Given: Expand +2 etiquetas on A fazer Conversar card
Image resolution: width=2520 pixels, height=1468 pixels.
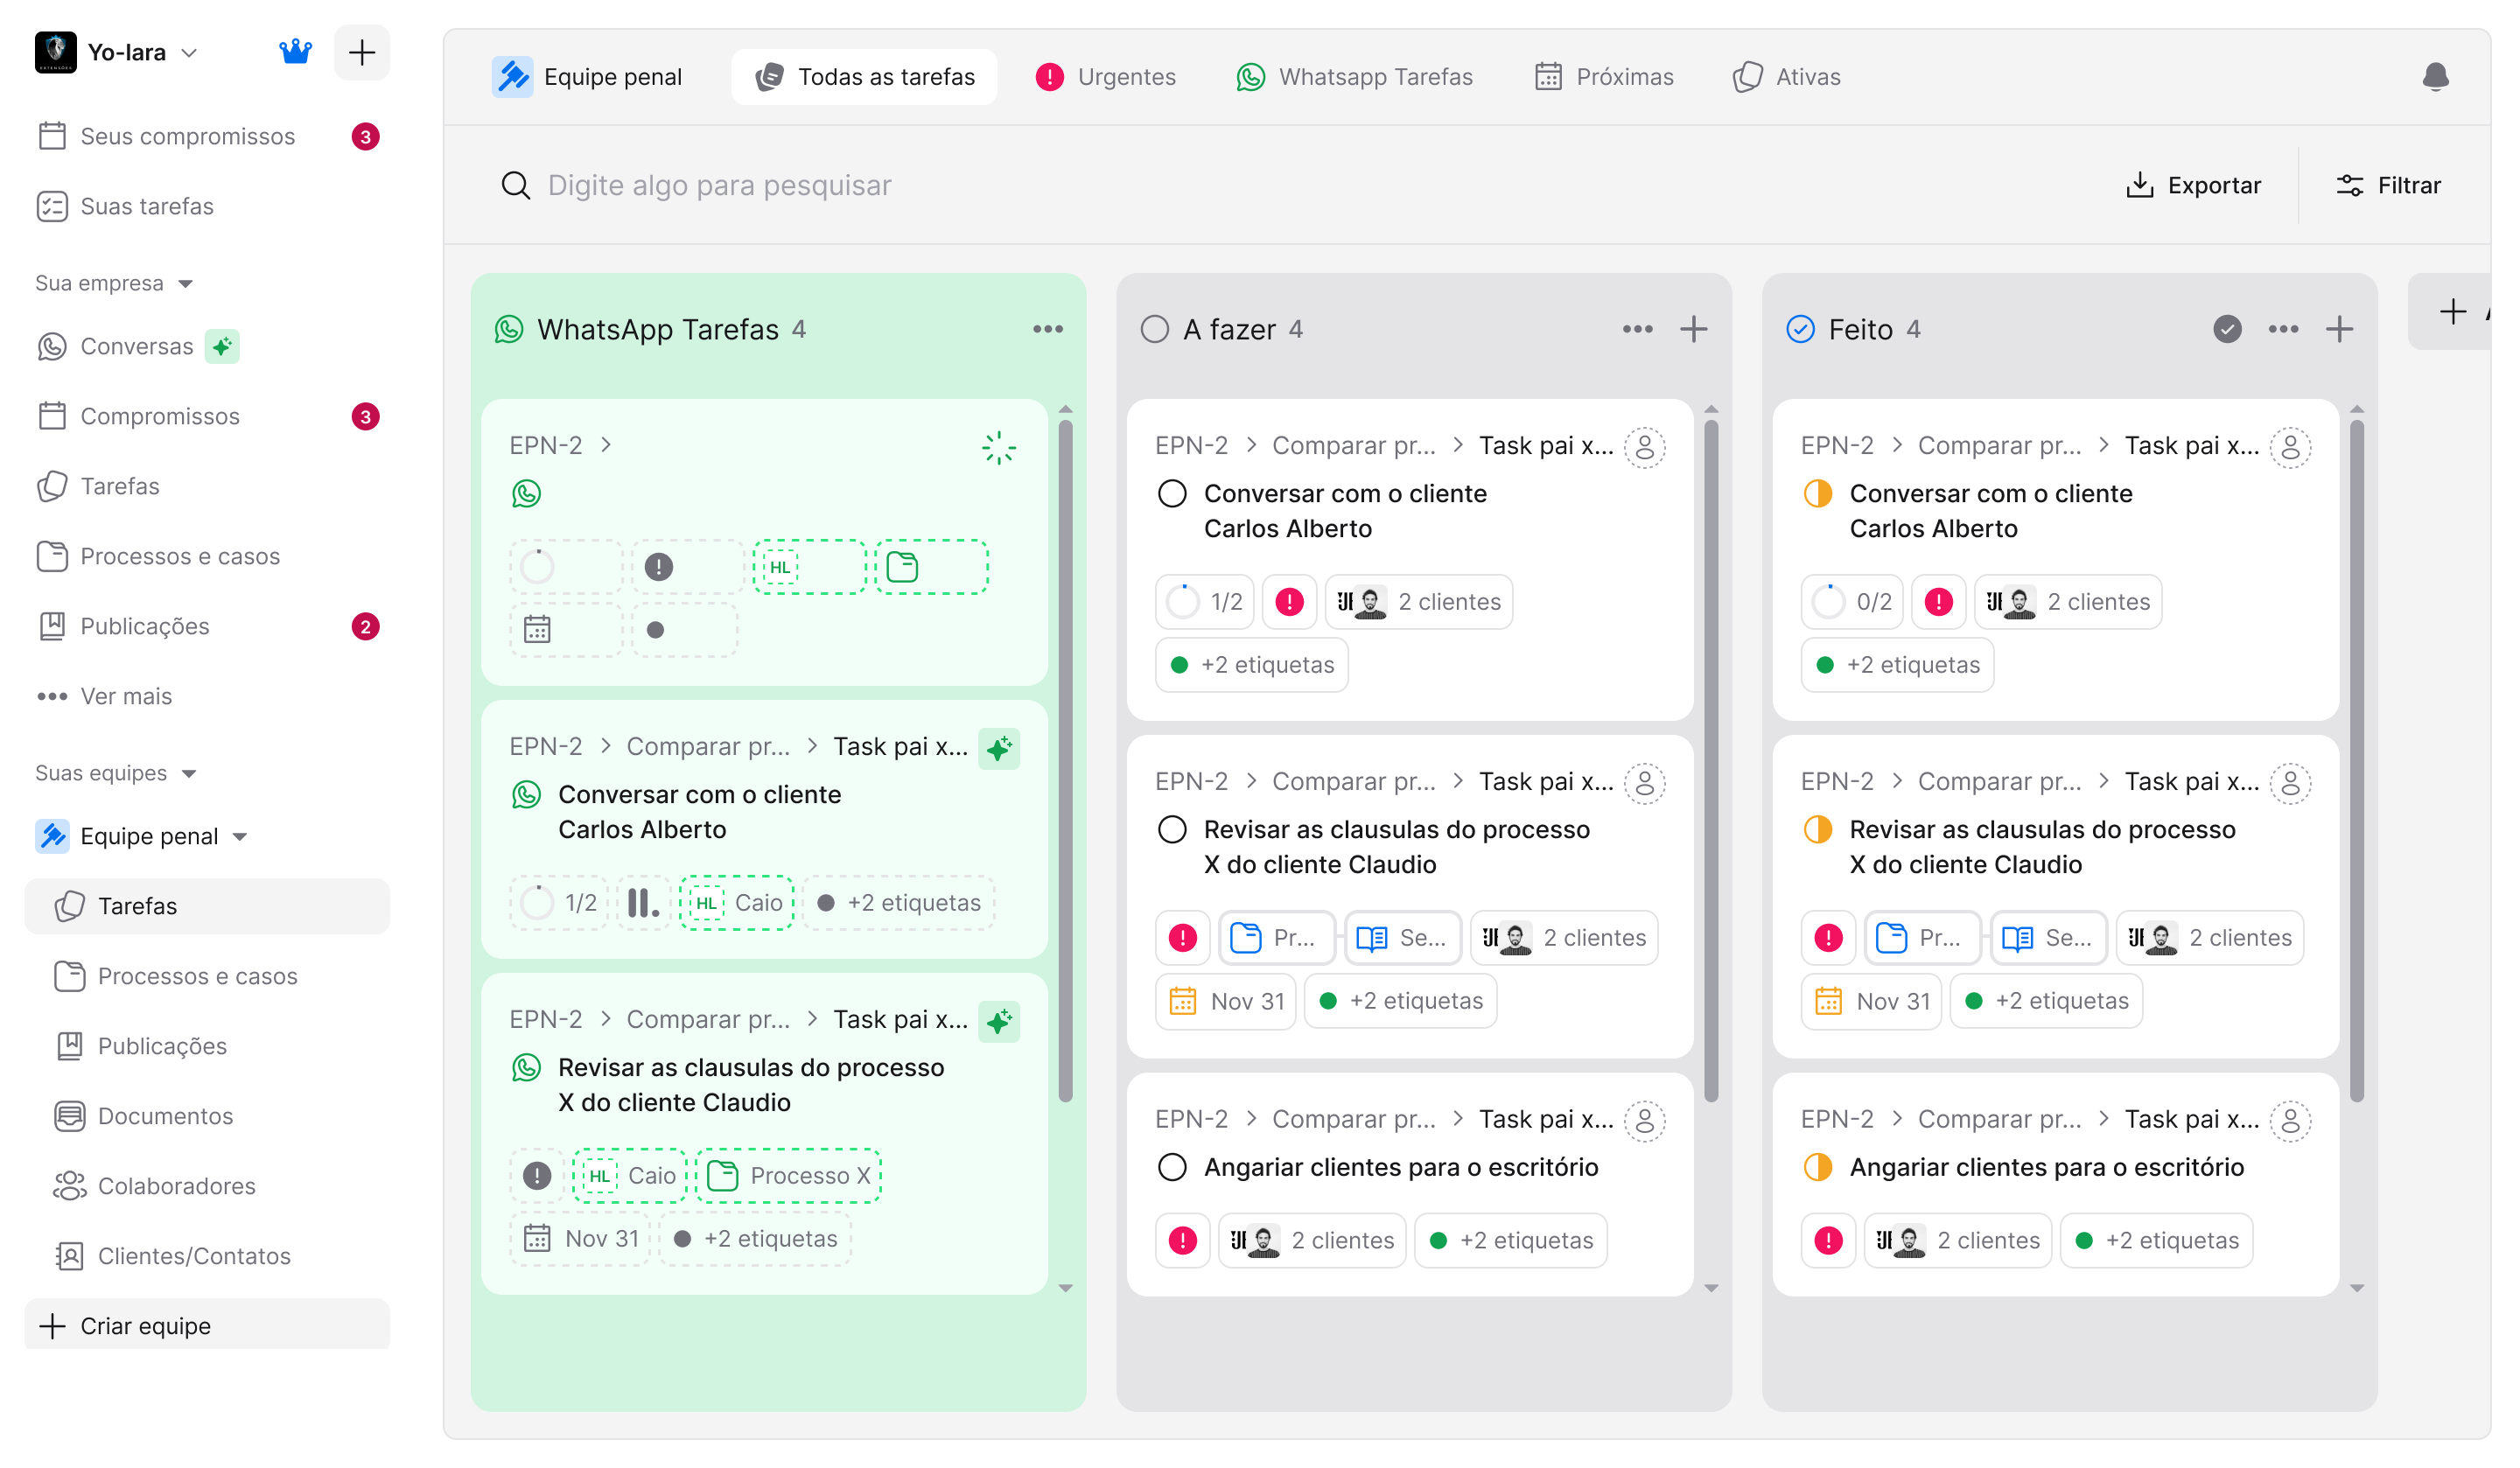Looking at the screenshot, I should [1252, 665].
